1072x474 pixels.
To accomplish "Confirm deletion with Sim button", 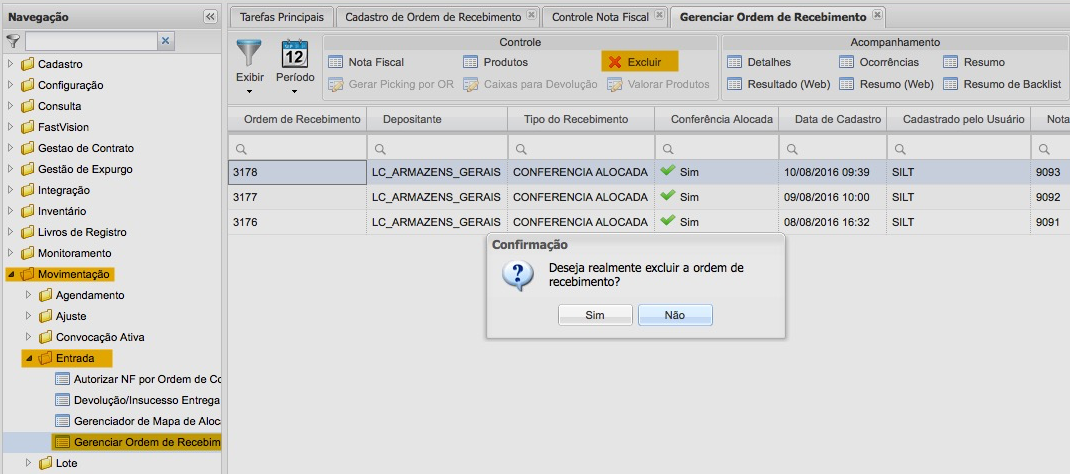I will (x=595, y=315).
